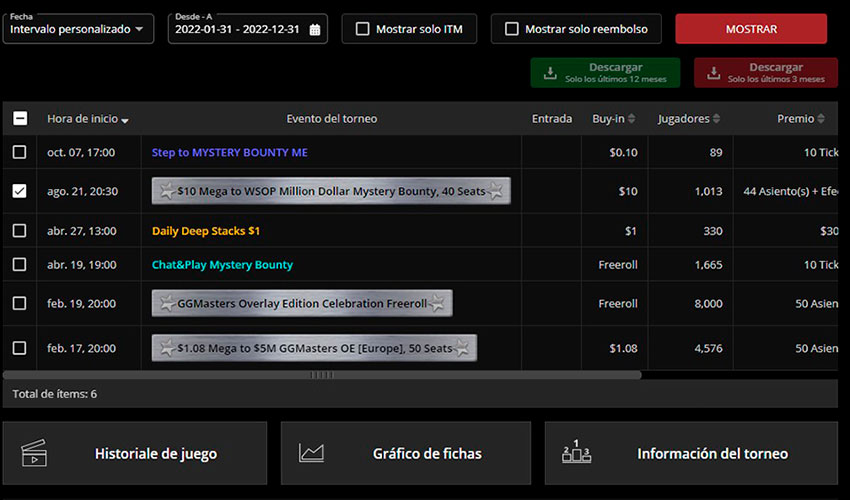This screenshot has height=500, width=850.
Task: Select the ago. 21, 20:30 start time
Action: point(82,191)
